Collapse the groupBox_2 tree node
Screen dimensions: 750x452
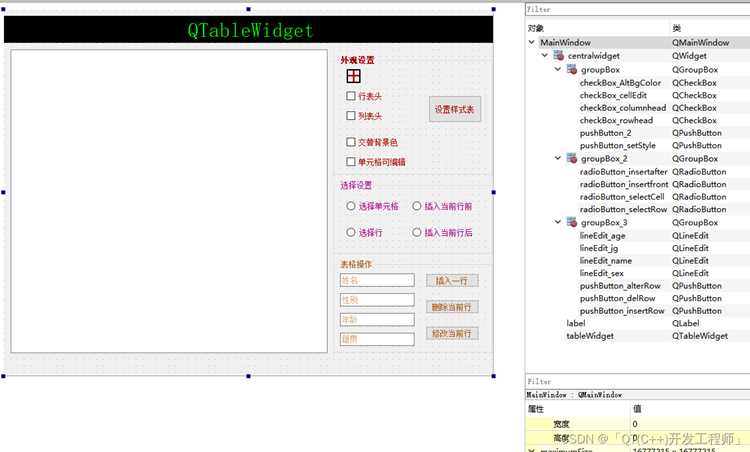pos(558,158)
